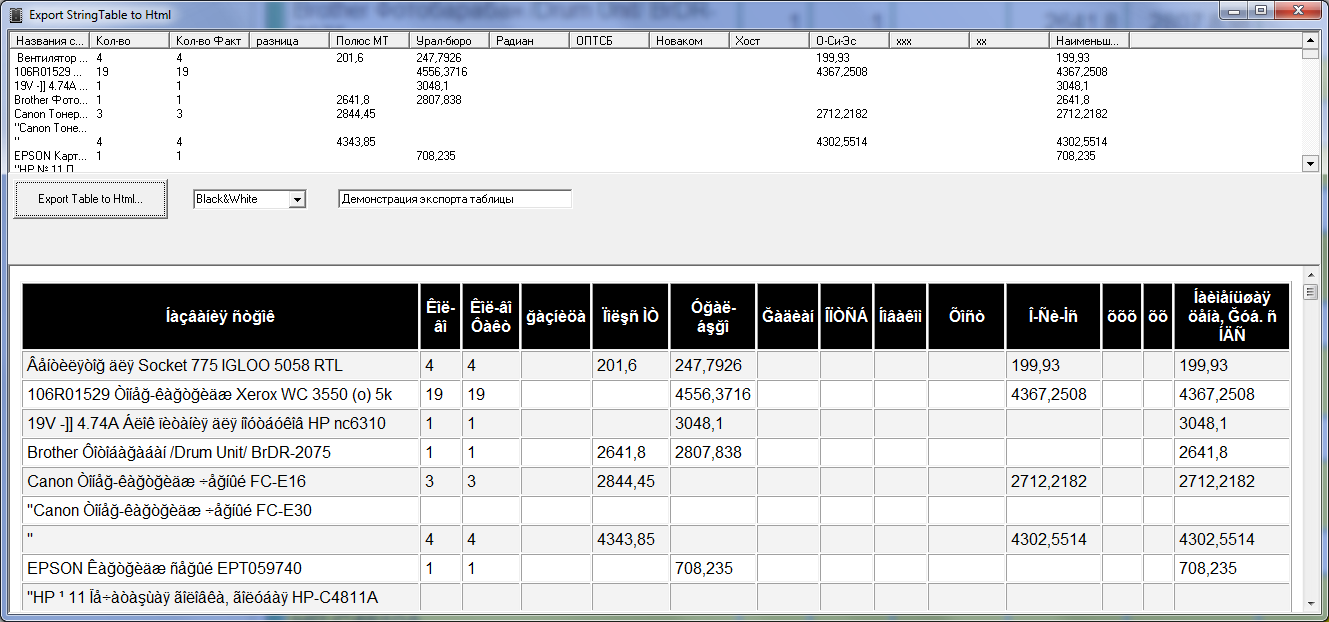This screenshot has width=1329, height=622.
Task: Click preview value 201,6
Action: point(617,365)
